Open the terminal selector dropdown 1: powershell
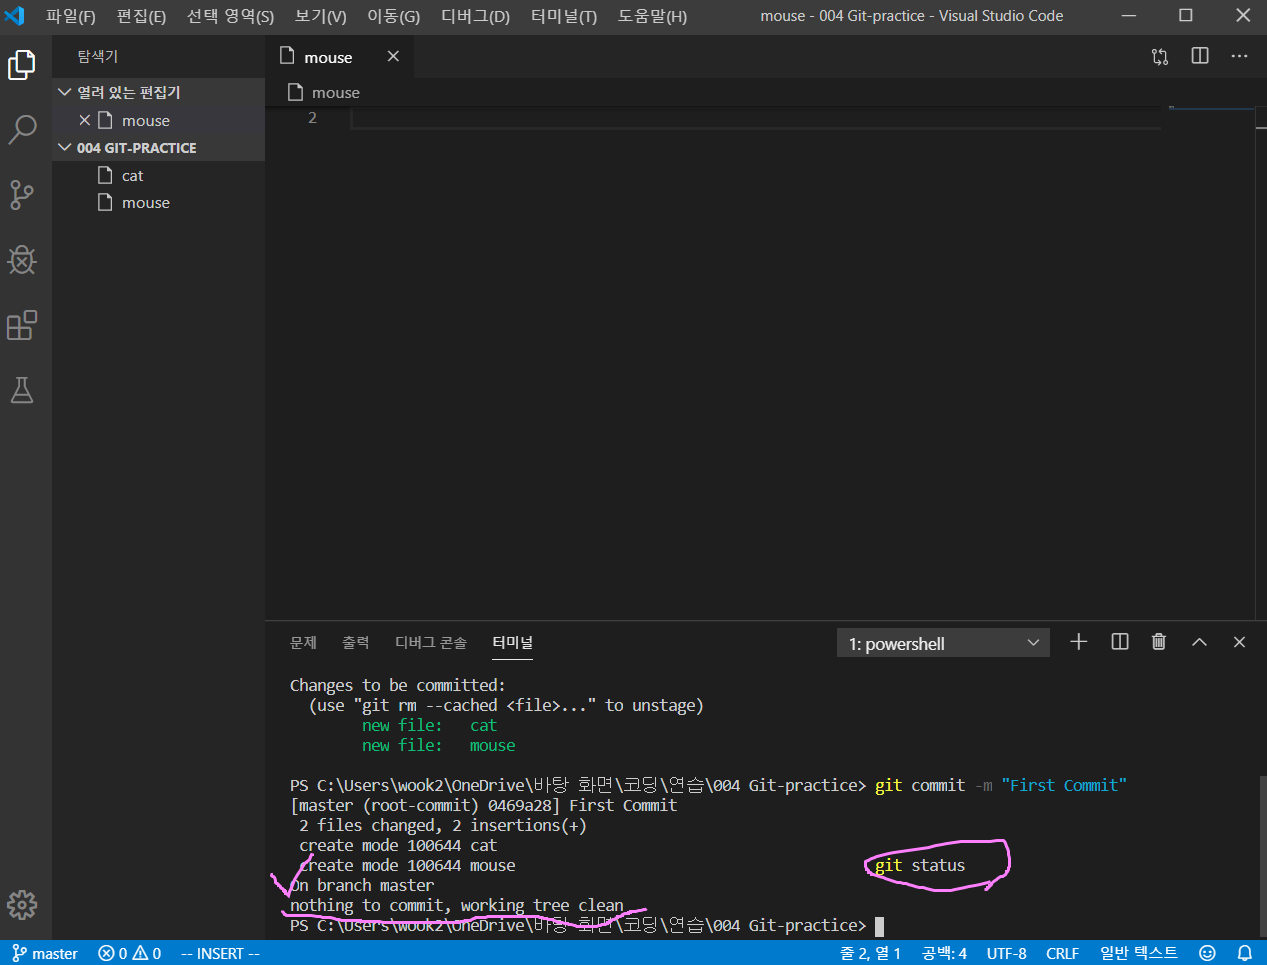The width and height of the screenshot is (1267, 965). 943,643
